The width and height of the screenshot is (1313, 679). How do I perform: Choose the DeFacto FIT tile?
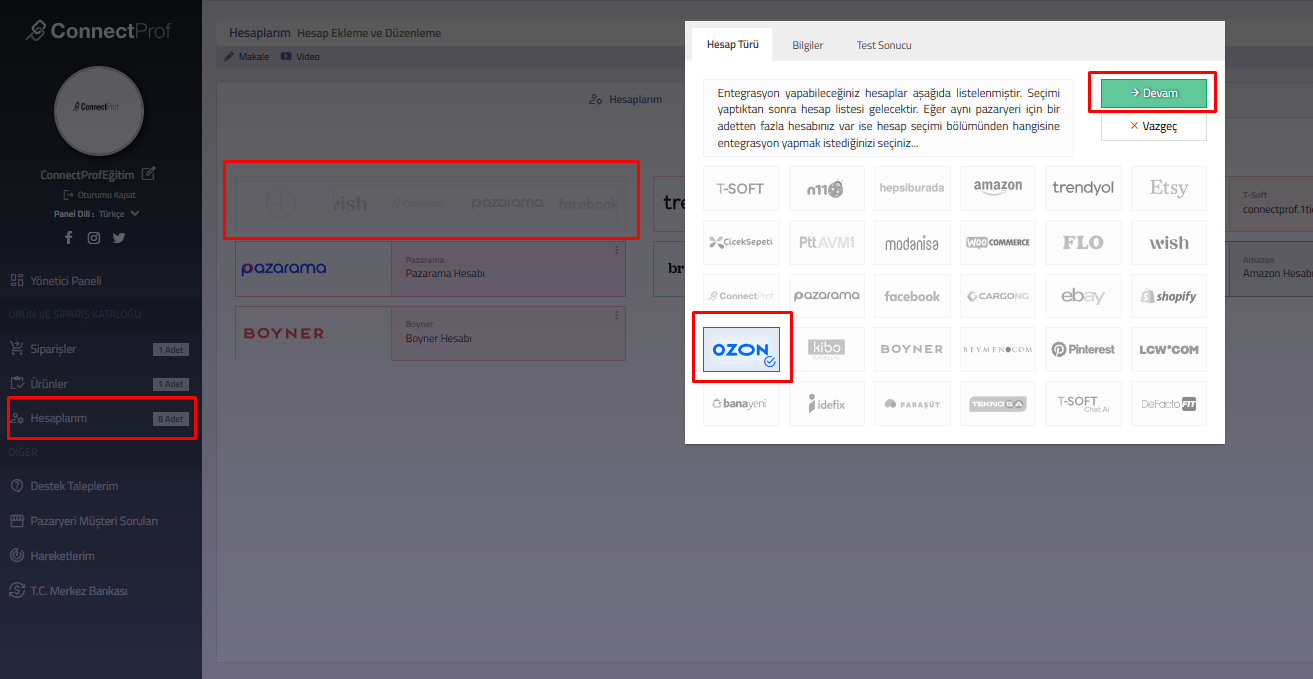pos(1169,404)
